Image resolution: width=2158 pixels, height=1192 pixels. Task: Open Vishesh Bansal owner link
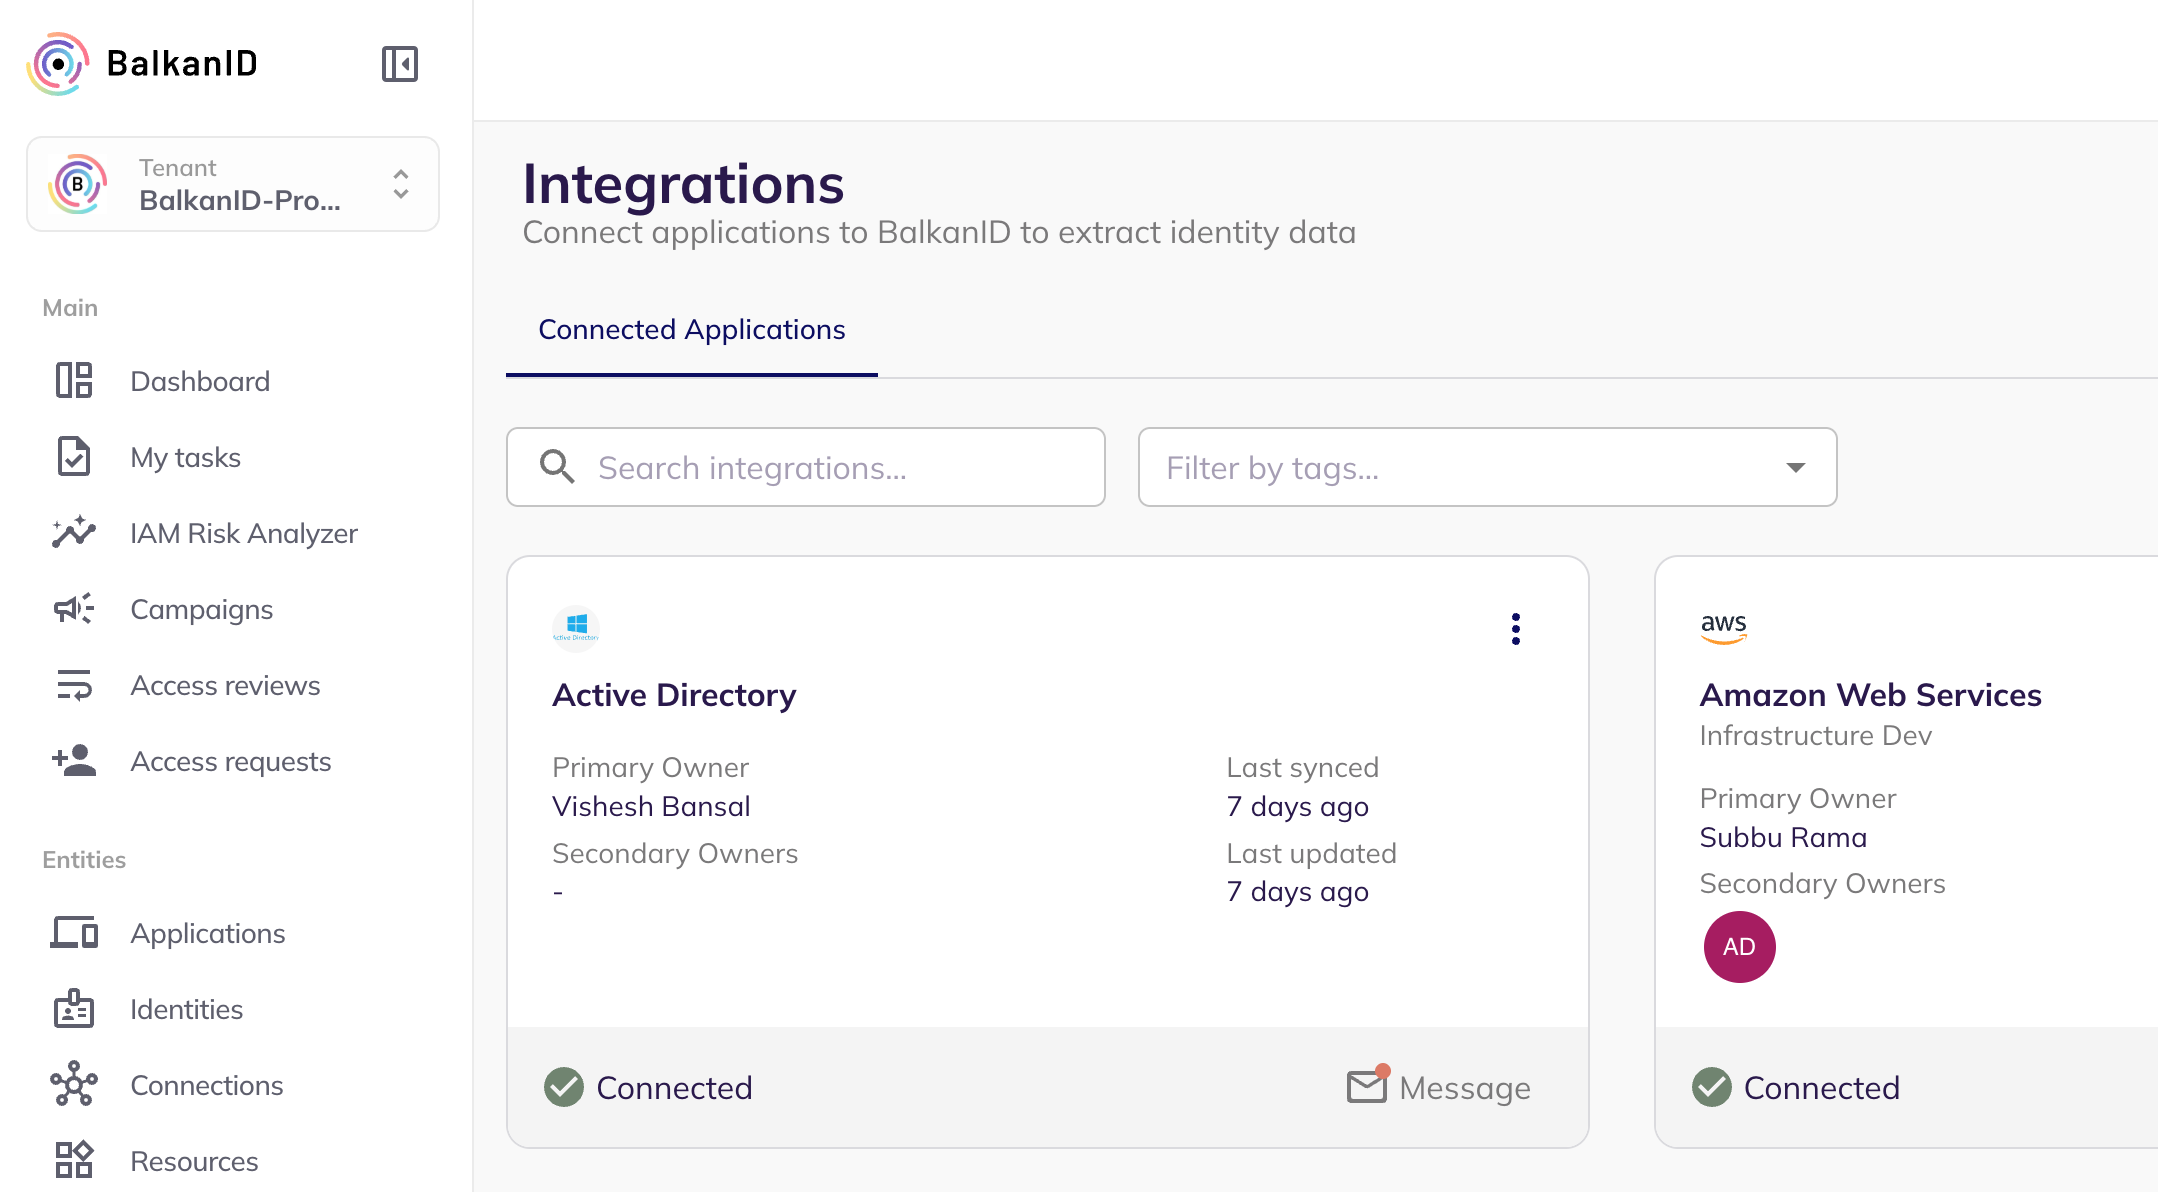[x=651, y=806]
